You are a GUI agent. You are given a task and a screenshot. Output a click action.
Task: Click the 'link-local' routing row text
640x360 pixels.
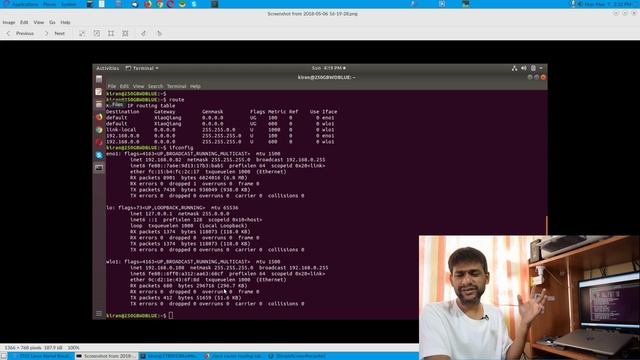click(x=121, y=129)
